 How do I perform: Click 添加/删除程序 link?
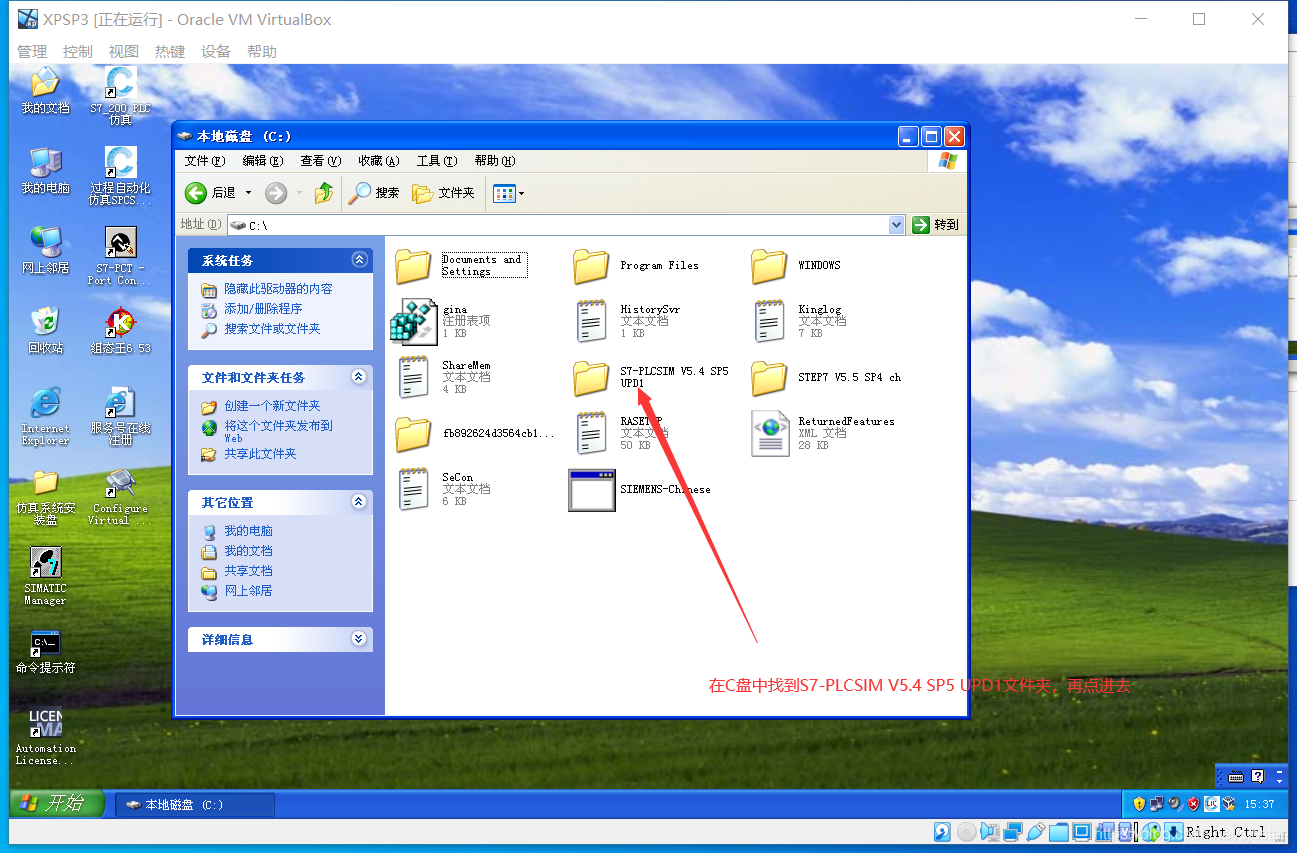tap(263, 309)
